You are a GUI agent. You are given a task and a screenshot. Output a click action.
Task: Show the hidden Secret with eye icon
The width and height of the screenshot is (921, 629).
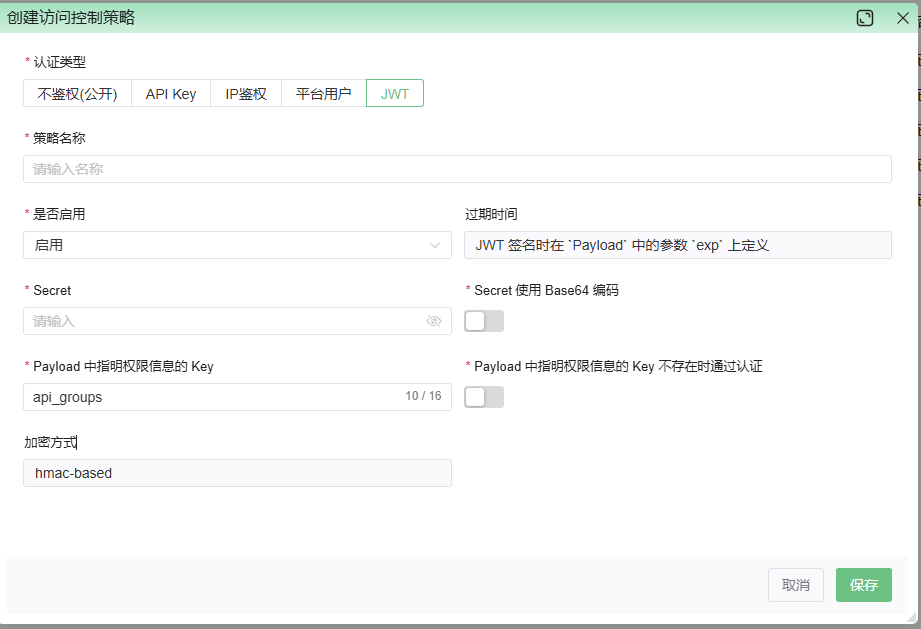coord(434,321)
